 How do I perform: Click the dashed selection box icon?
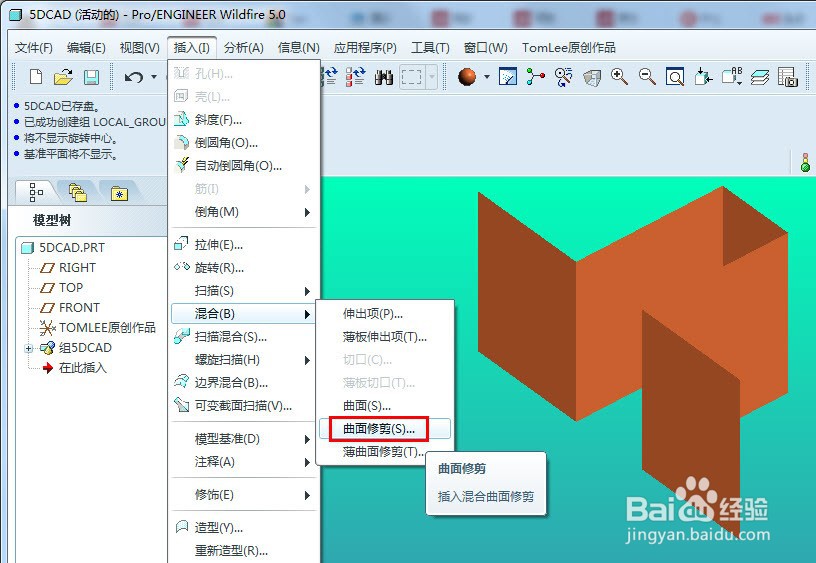click(411, 77)
